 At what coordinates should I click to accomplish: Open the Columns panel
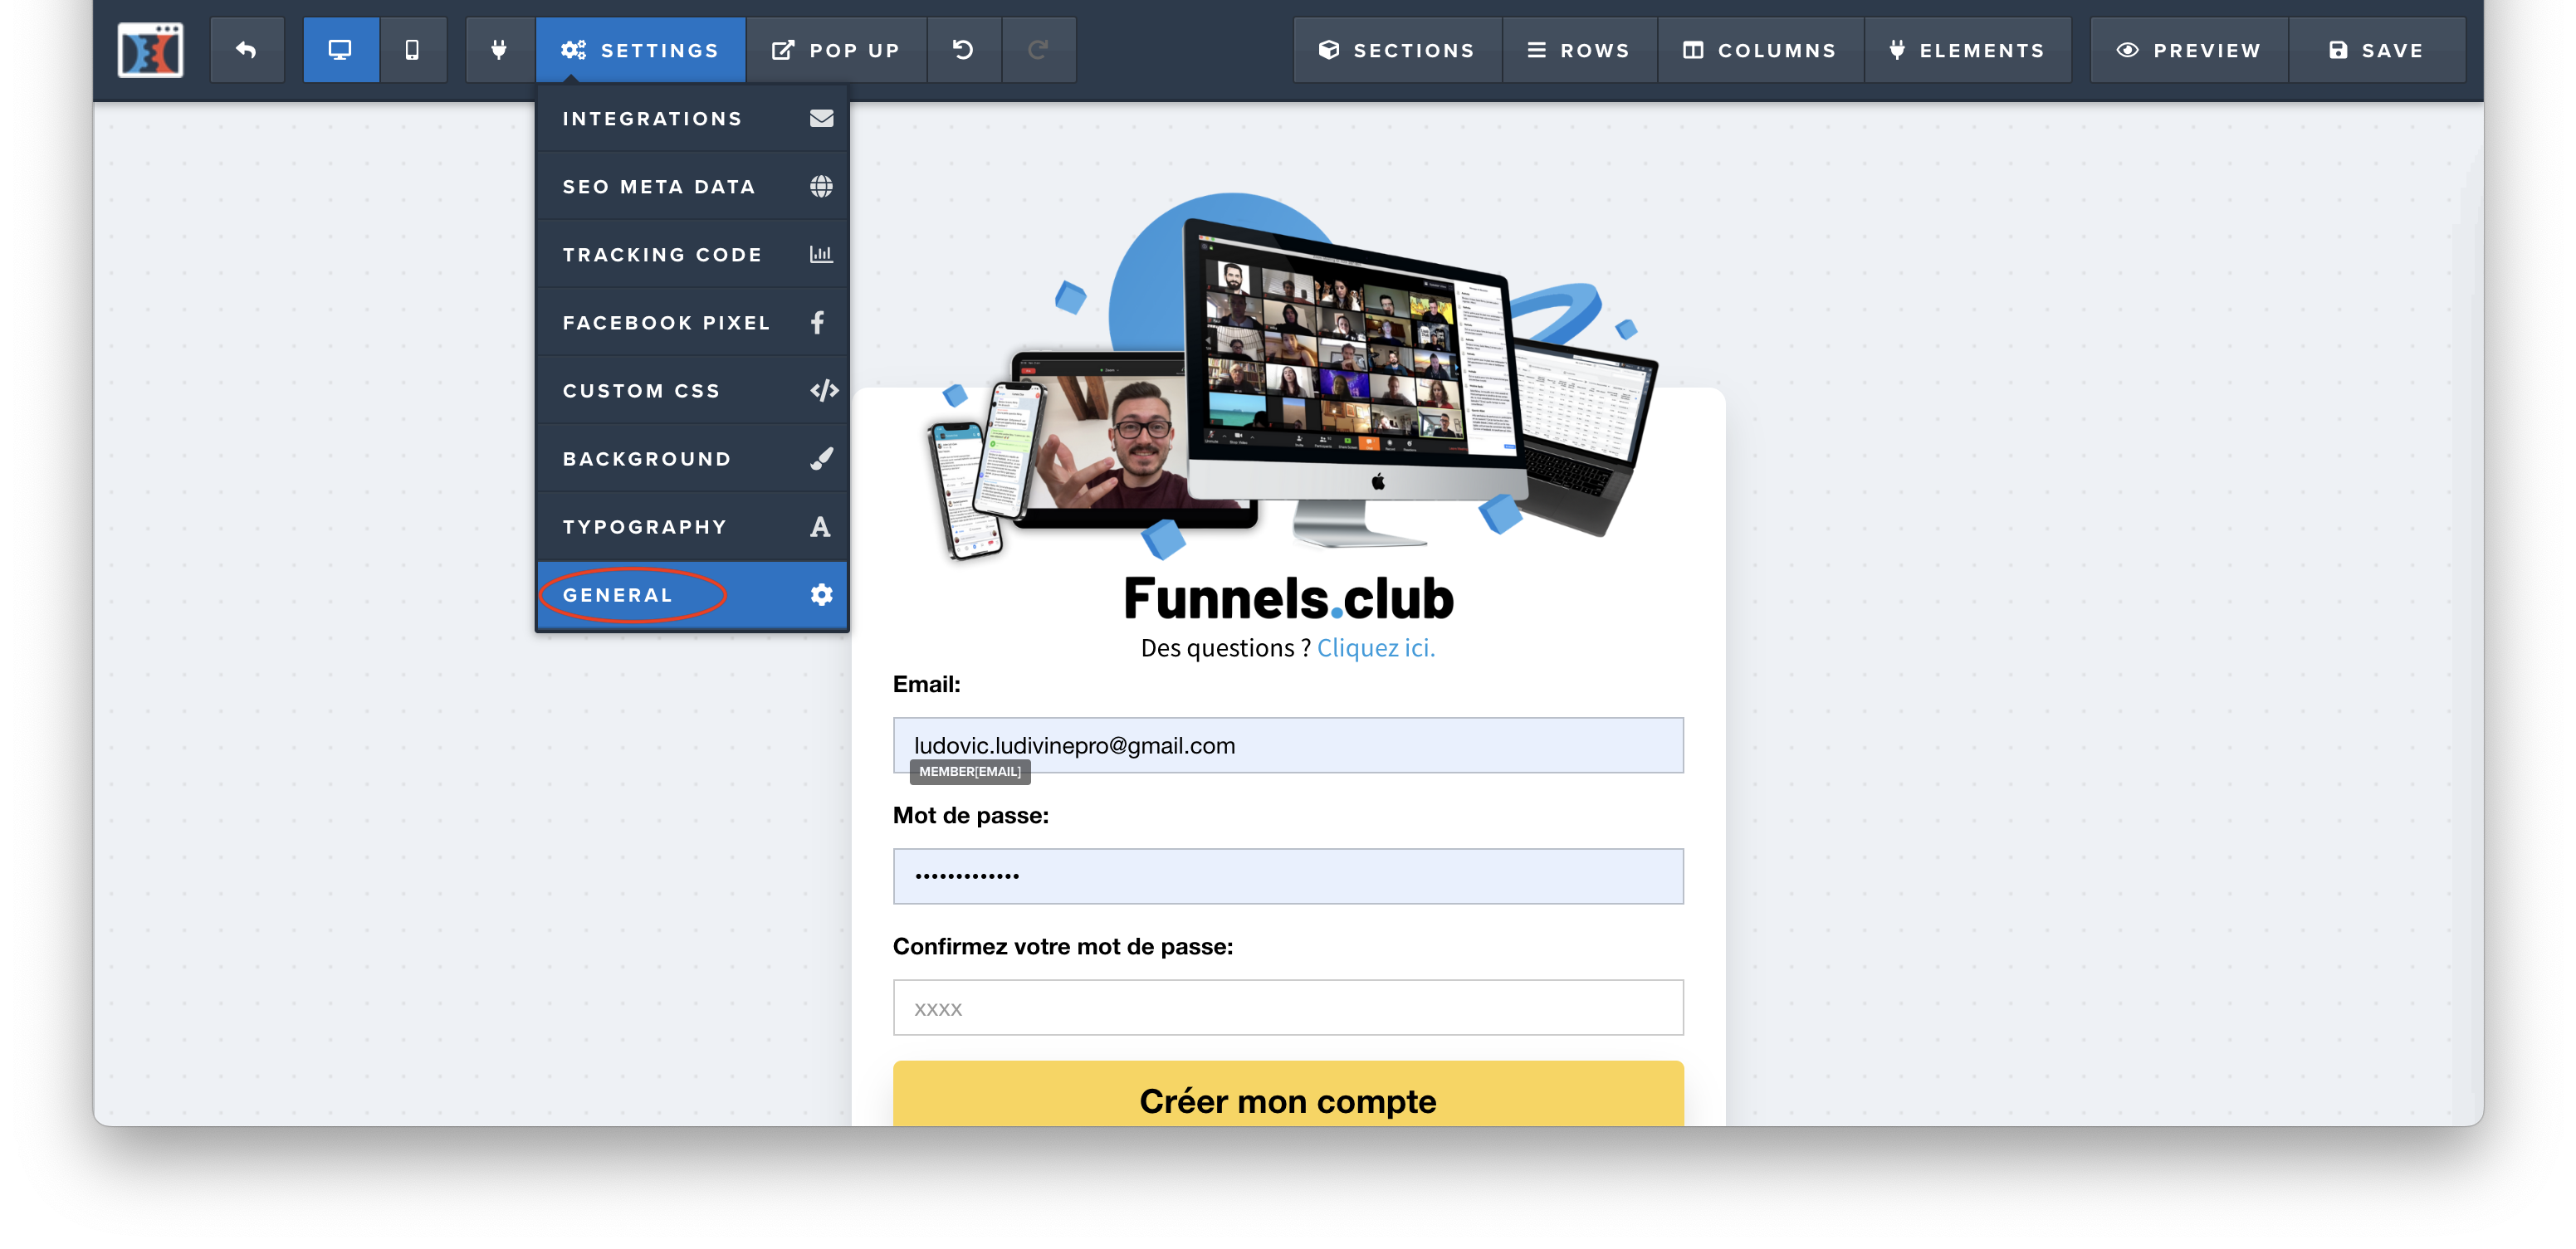click(x=1760, y=50)
